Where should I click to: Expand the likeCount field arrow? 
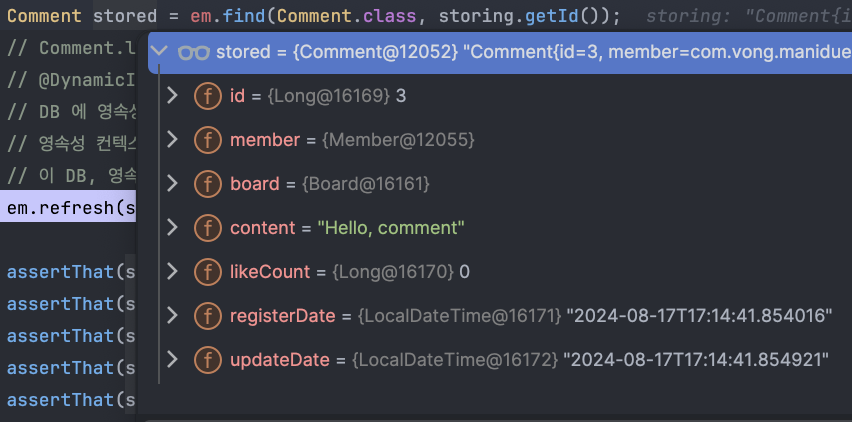[x=172, y=271]
